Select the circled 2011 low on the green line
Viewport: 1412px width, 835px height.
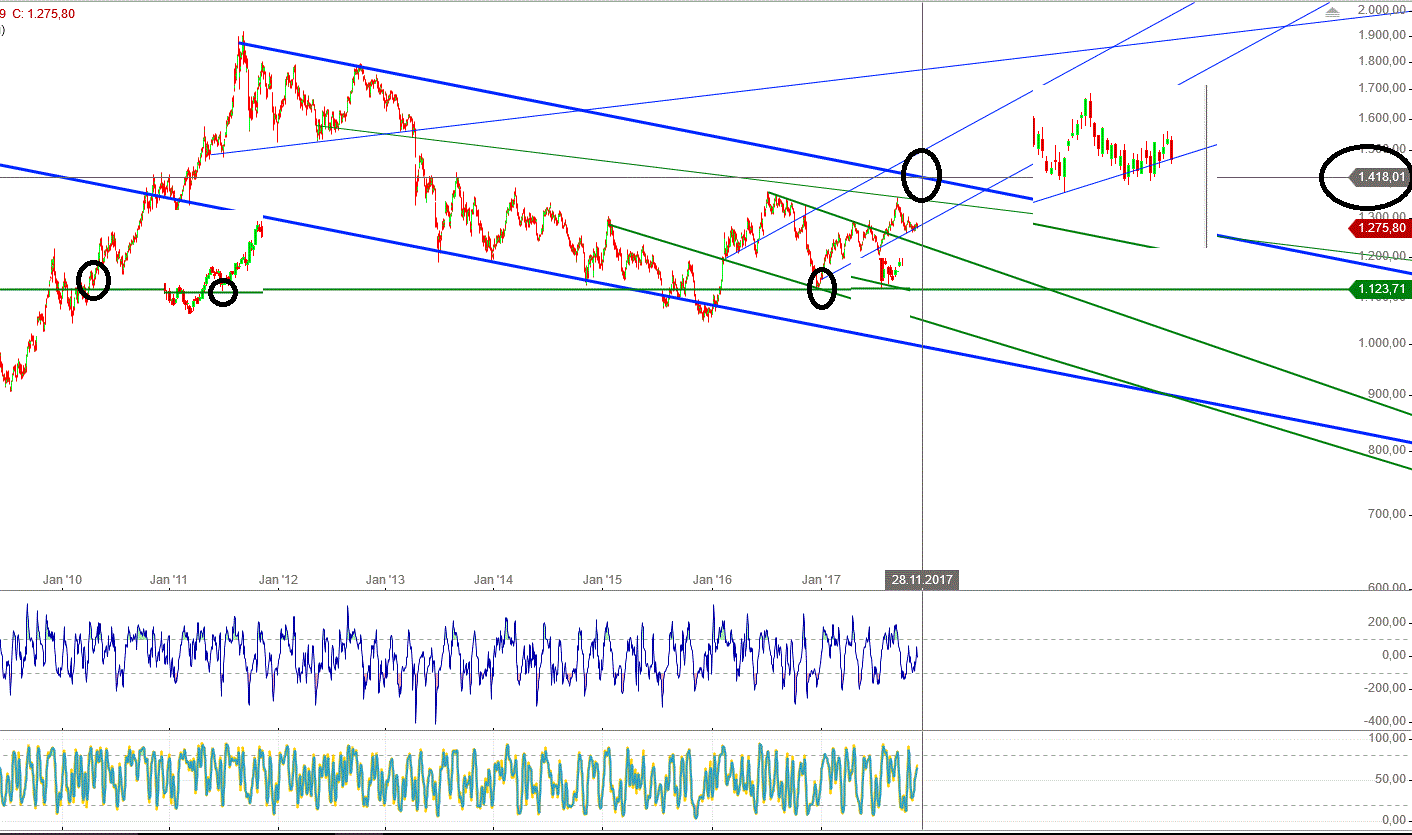(225, 293)
